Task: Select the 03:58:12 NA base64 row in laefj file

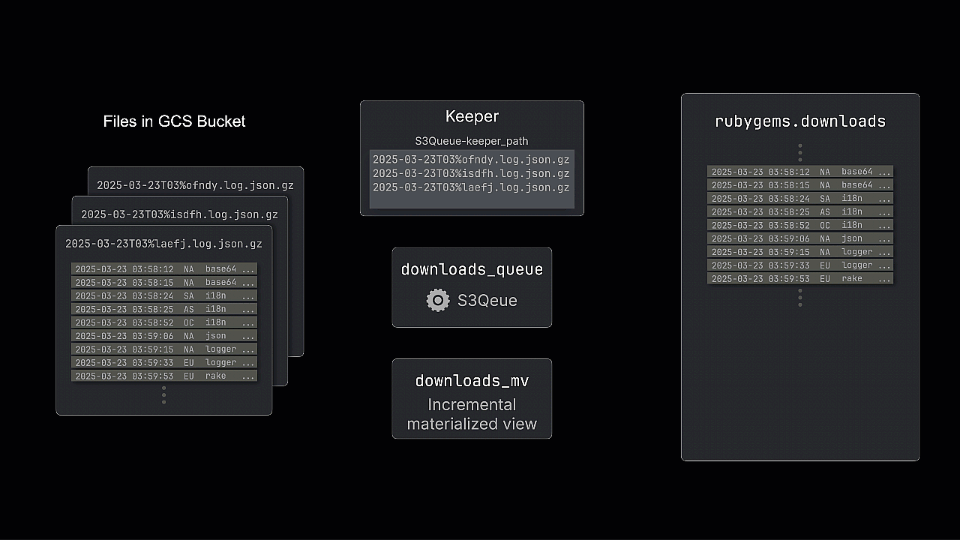Action: 164,269
